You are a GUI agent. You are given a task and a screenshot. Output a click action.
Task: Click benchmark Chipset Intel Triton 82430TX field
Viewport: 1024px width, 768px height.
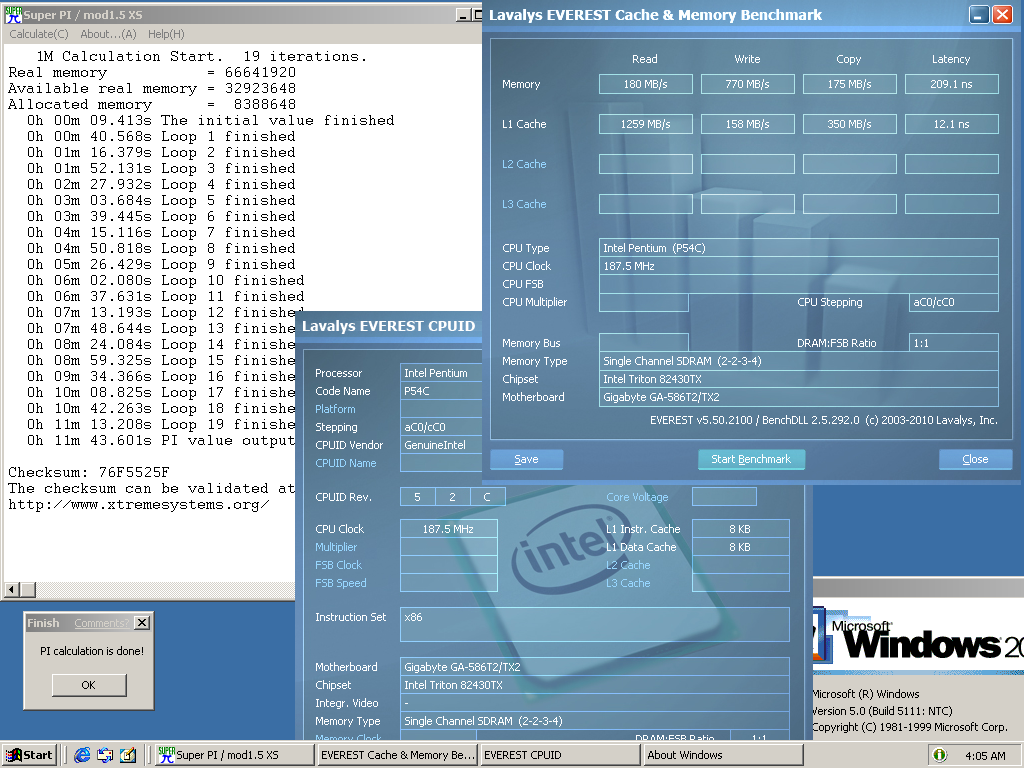tap(798, 379)
